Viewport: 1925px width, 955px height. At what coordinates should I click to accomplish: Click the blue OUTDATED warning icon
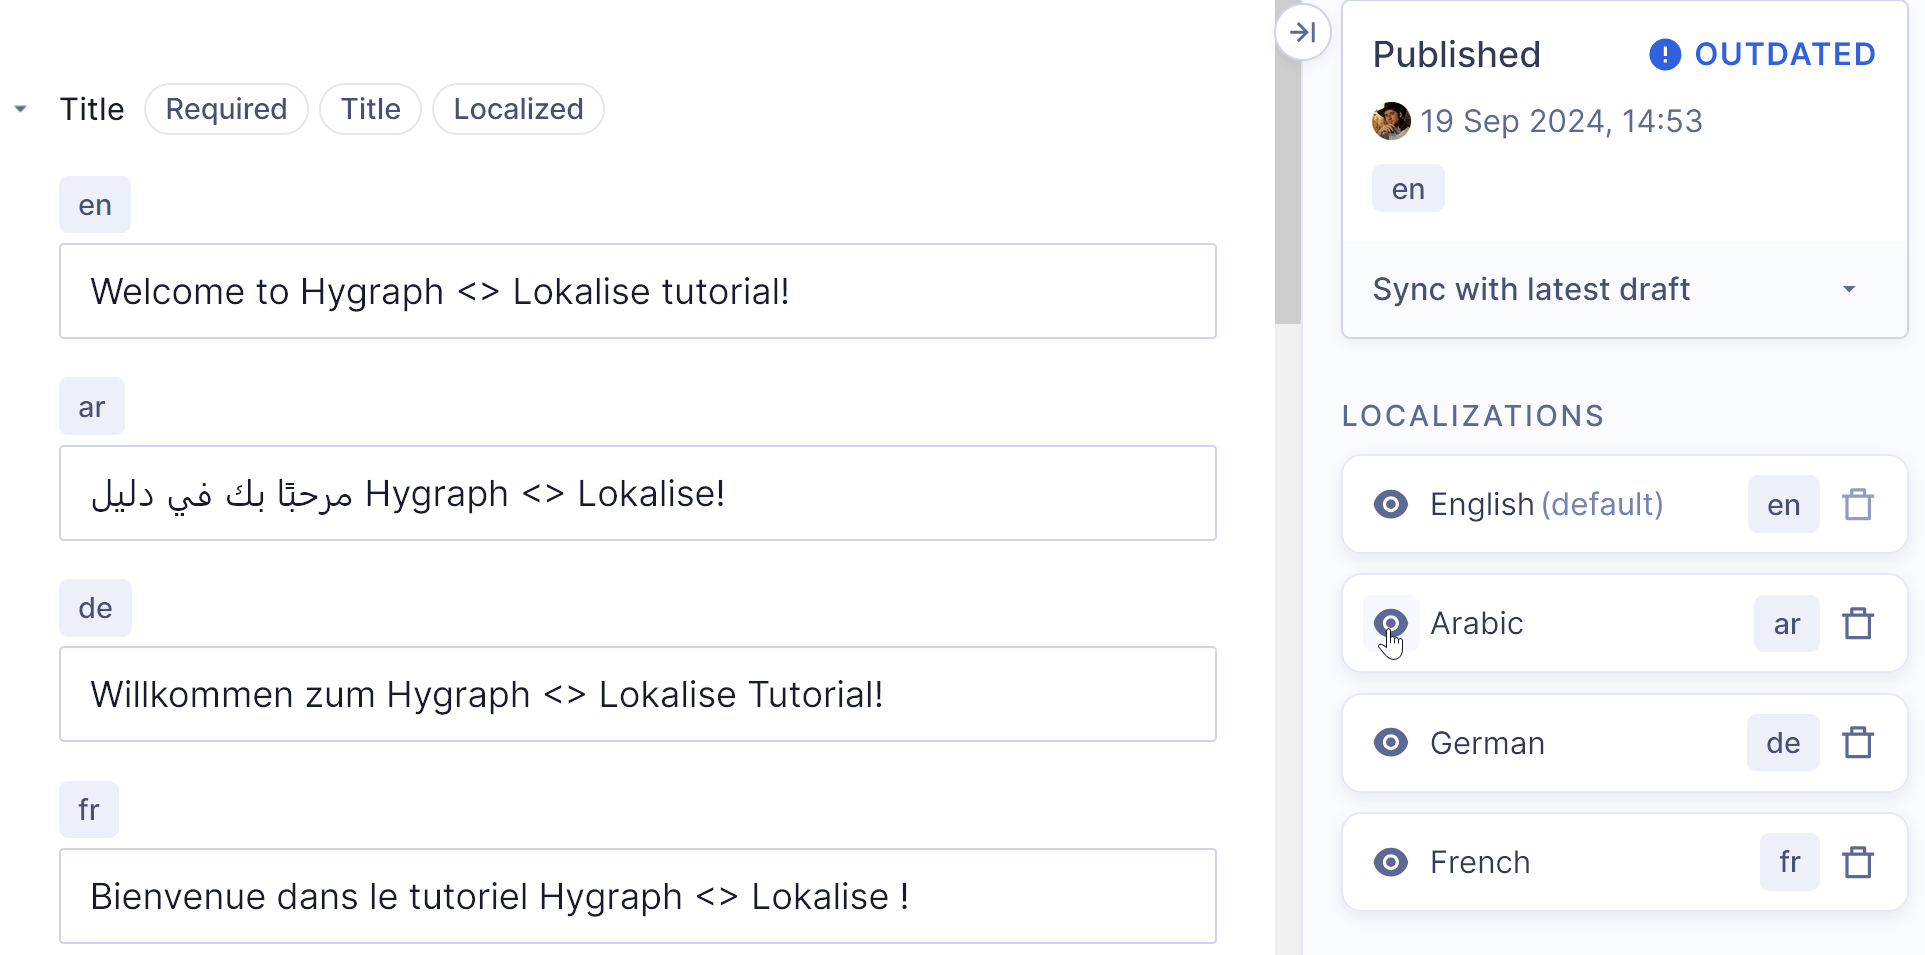tap(1664, 54)
